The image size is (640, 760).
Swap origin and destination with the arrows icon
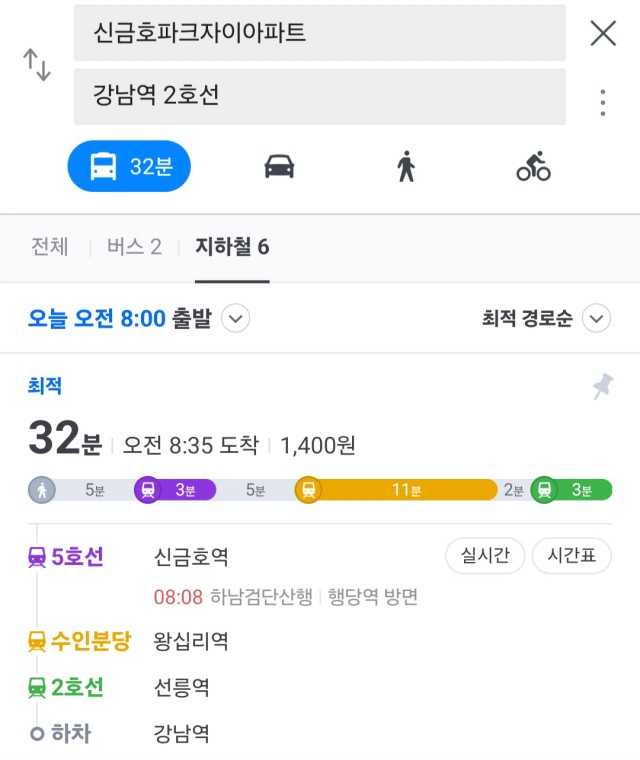coord(37,64)
